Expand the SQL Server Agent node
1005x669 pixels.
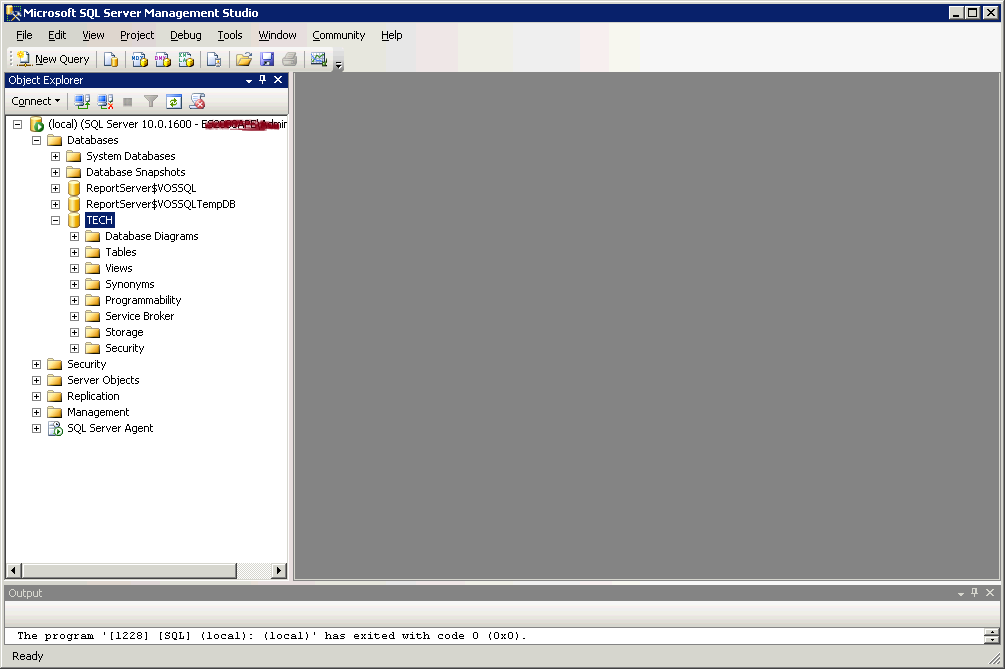coord(37,429)
